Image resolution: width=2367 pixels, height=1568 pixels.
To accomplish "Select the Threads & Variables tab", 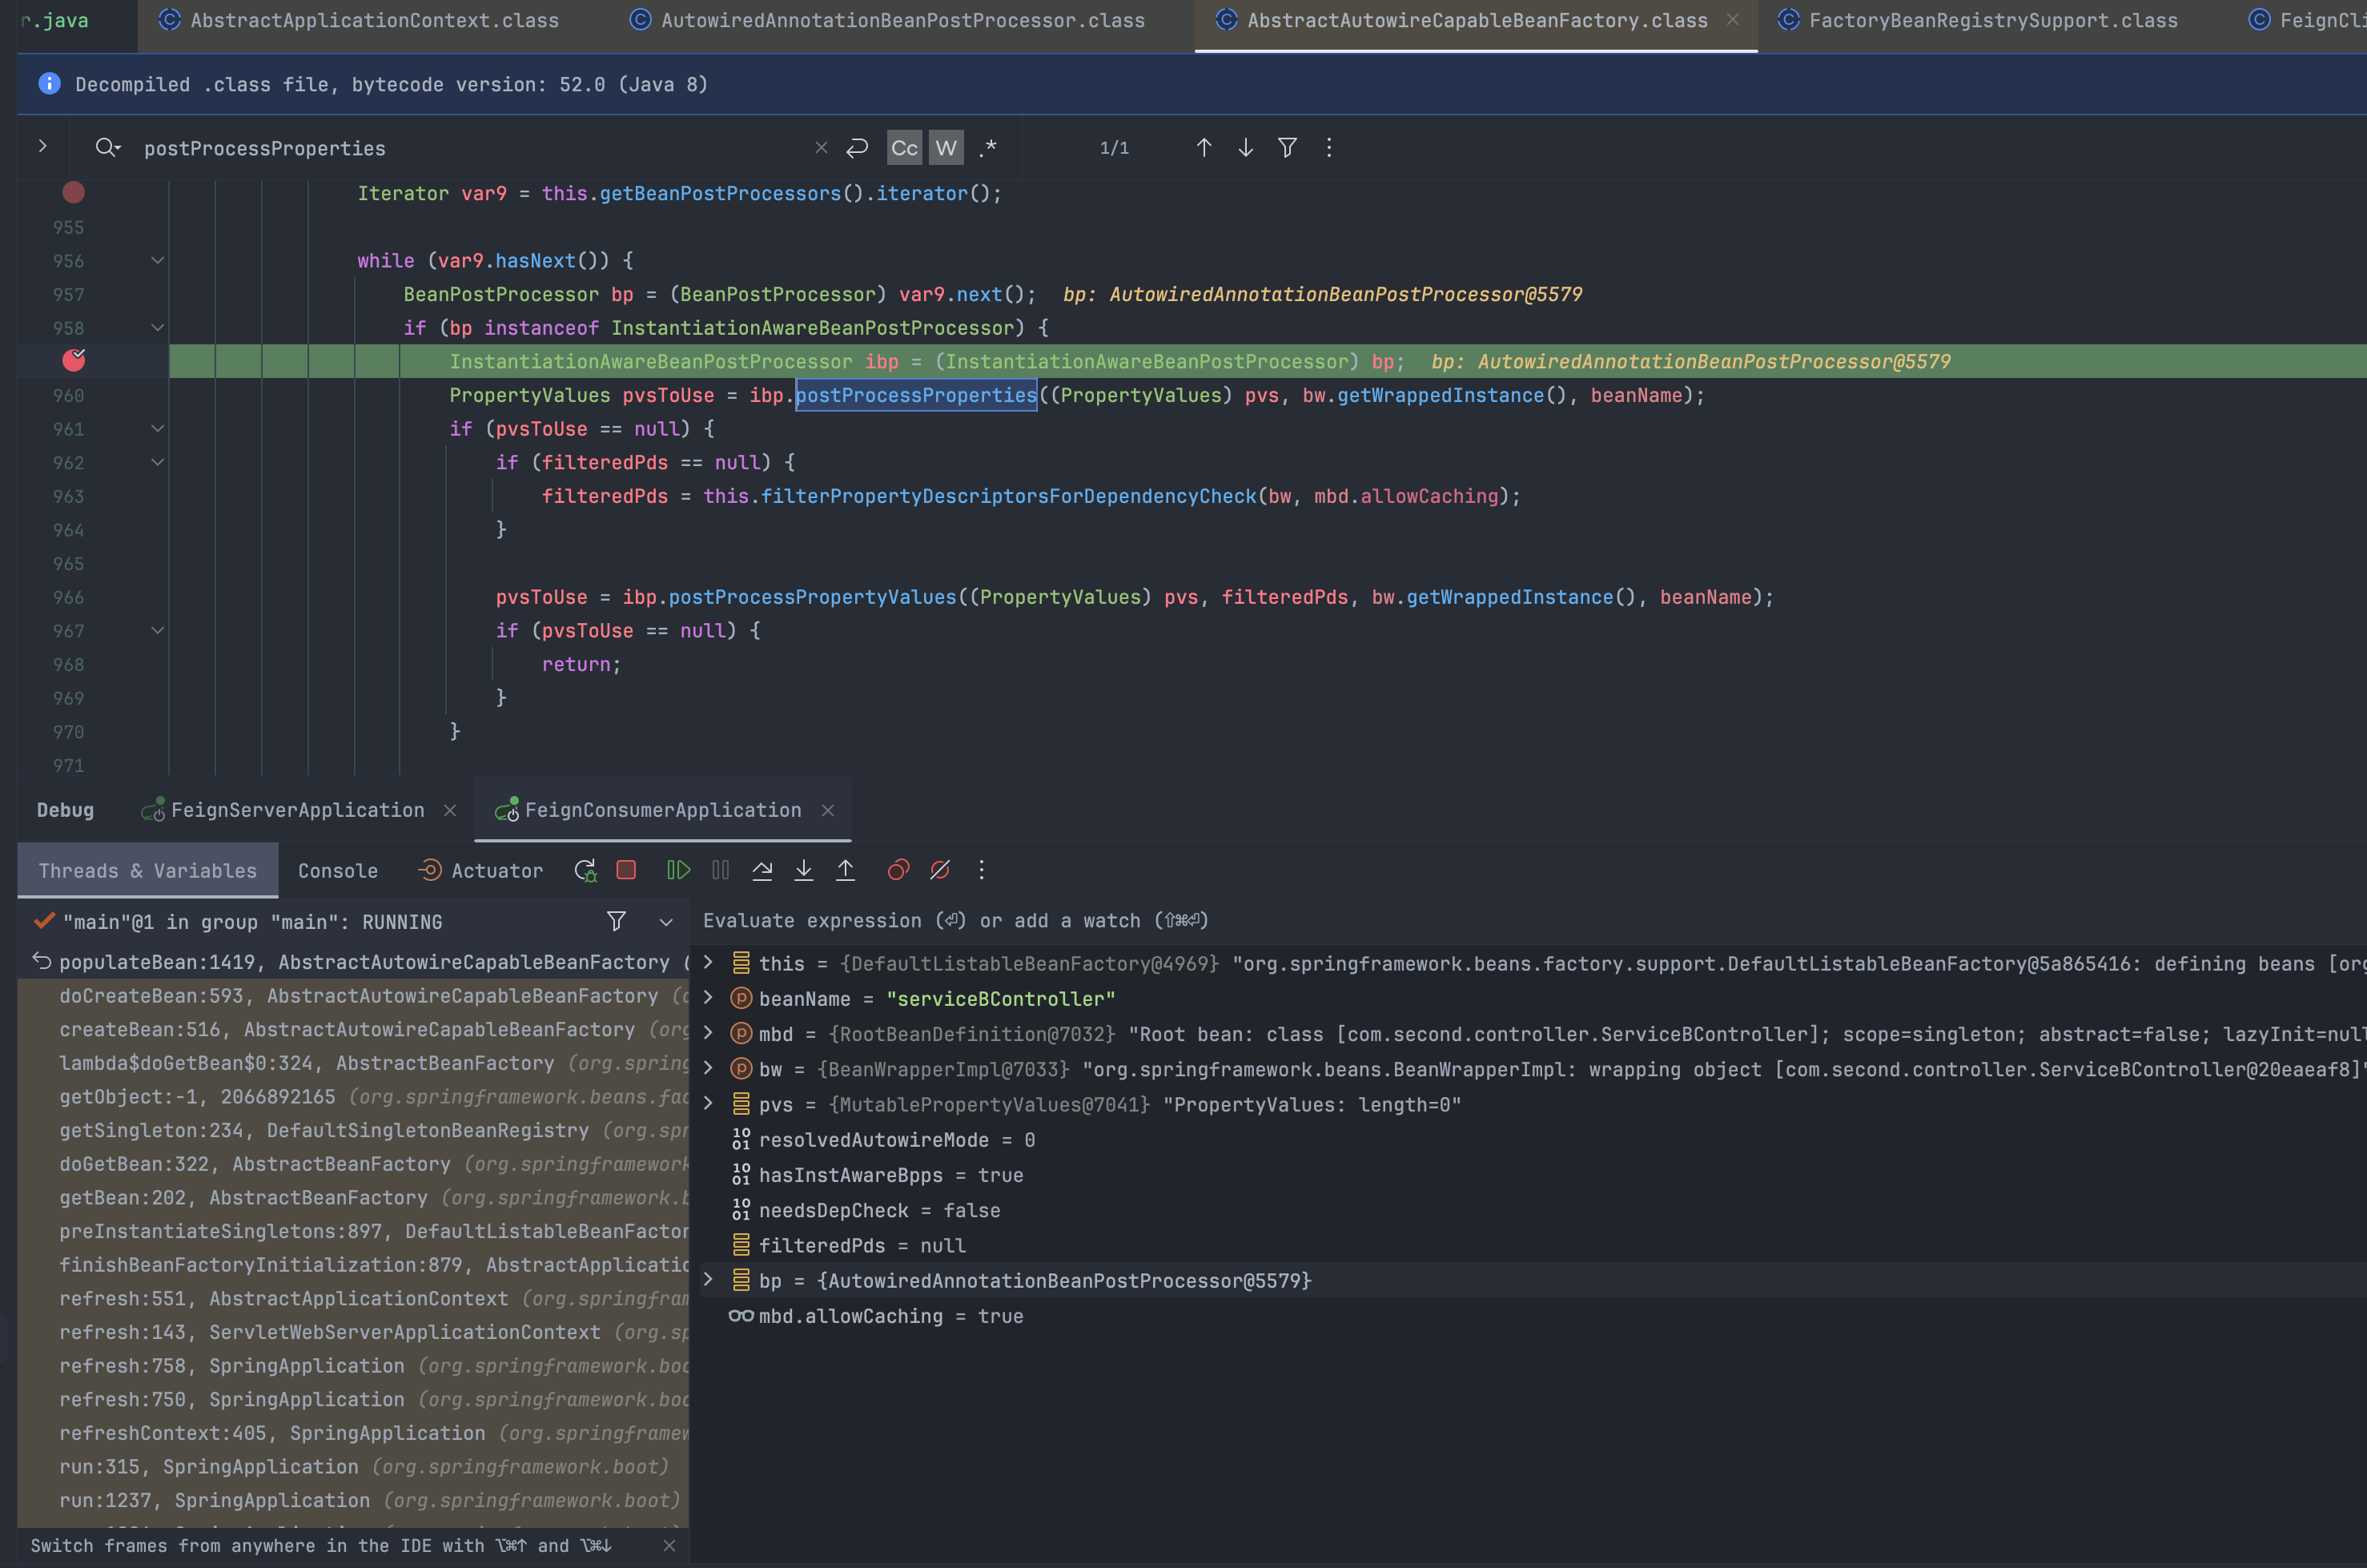I will pos(148,871).
